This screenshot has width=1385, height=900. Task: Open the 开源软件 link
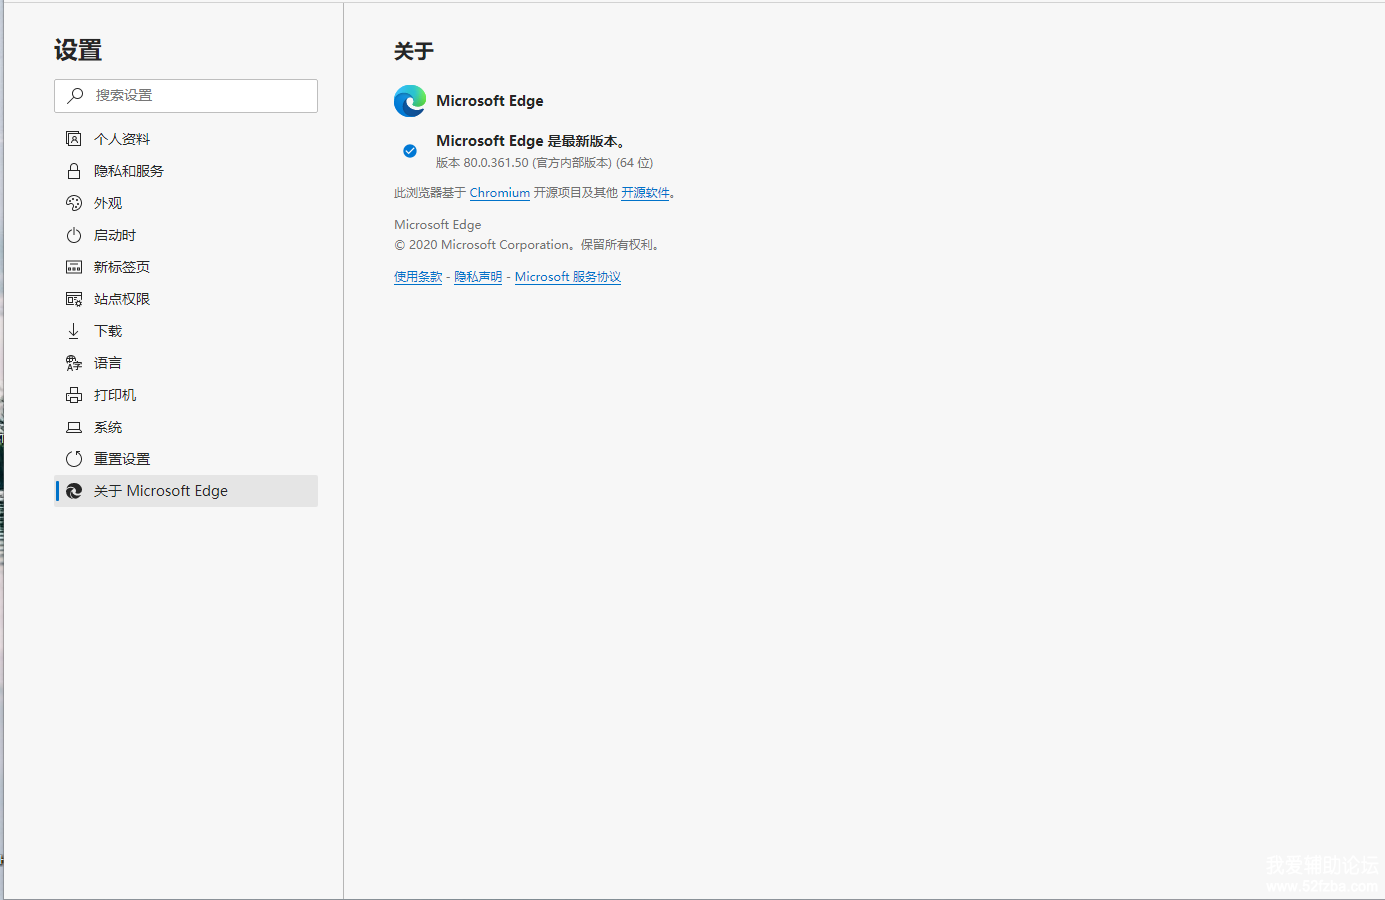click(x=645, y=193)
